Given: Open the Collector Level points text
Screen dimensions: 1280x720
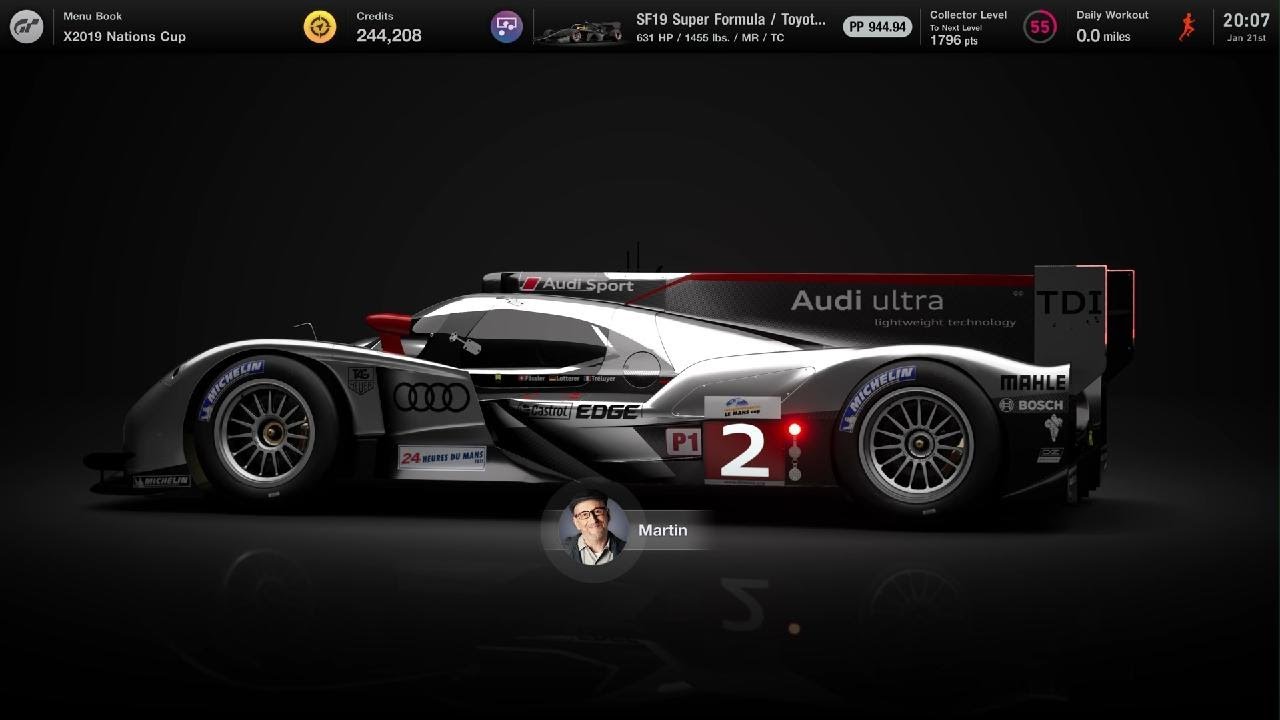Looking at the screenshot, I should pos(969,28).
